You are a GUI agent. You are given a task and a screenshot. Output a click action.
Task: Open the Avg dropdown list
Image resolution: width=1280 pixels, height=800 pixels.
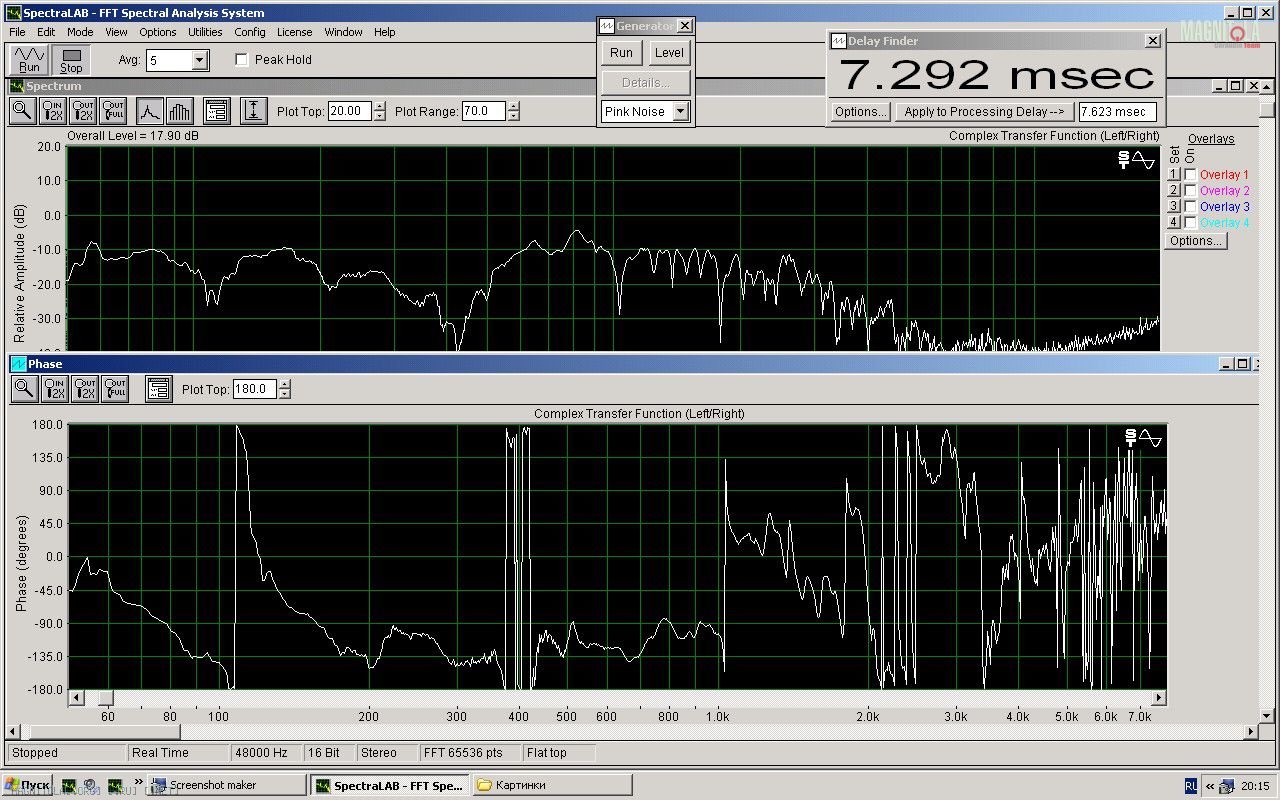tap(200, 61)
